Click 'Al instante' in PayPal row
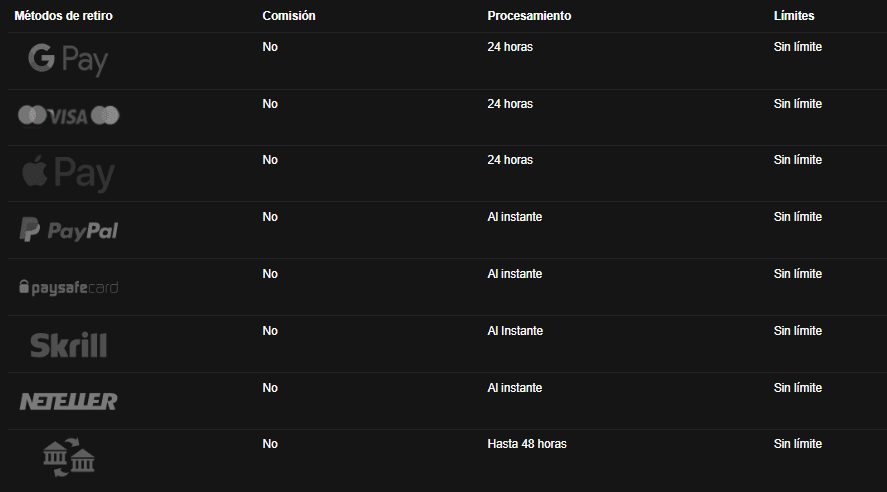Viewport: 887px width, 492px height. pos(515,217)
